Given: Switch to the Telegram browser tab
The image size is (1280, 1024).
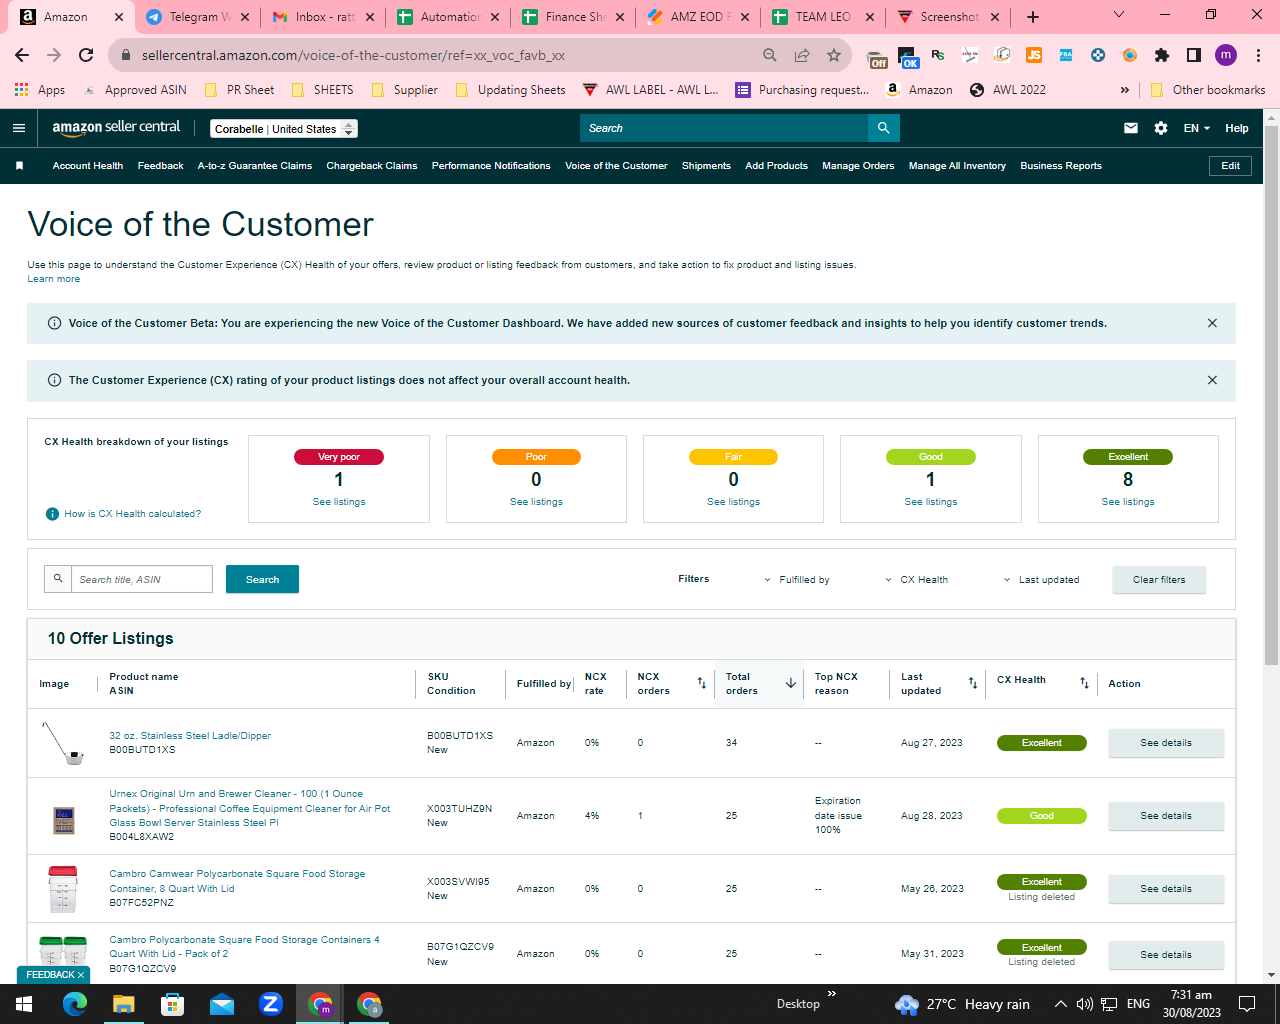Looking at the screenshot, I should pos(198,17).
